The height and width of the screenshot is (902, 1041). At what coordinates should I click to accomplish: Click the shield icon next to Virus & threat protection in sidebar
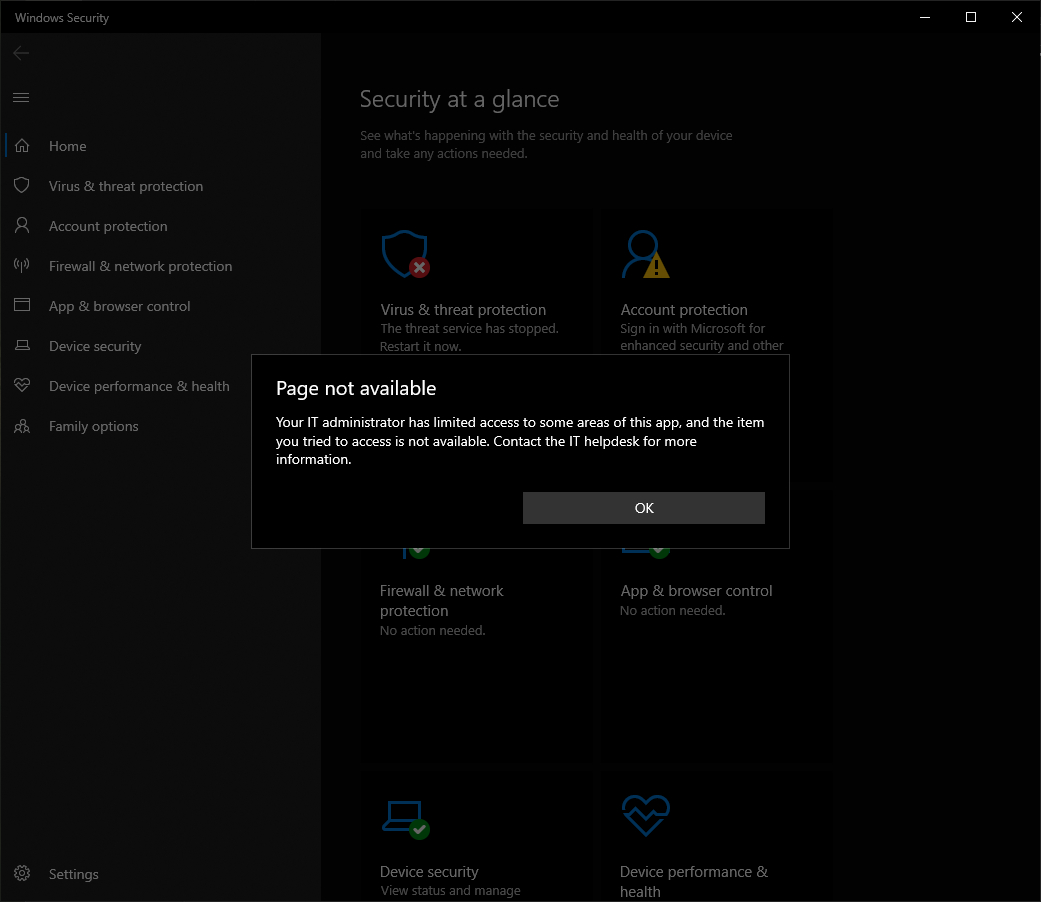(22, 185)
